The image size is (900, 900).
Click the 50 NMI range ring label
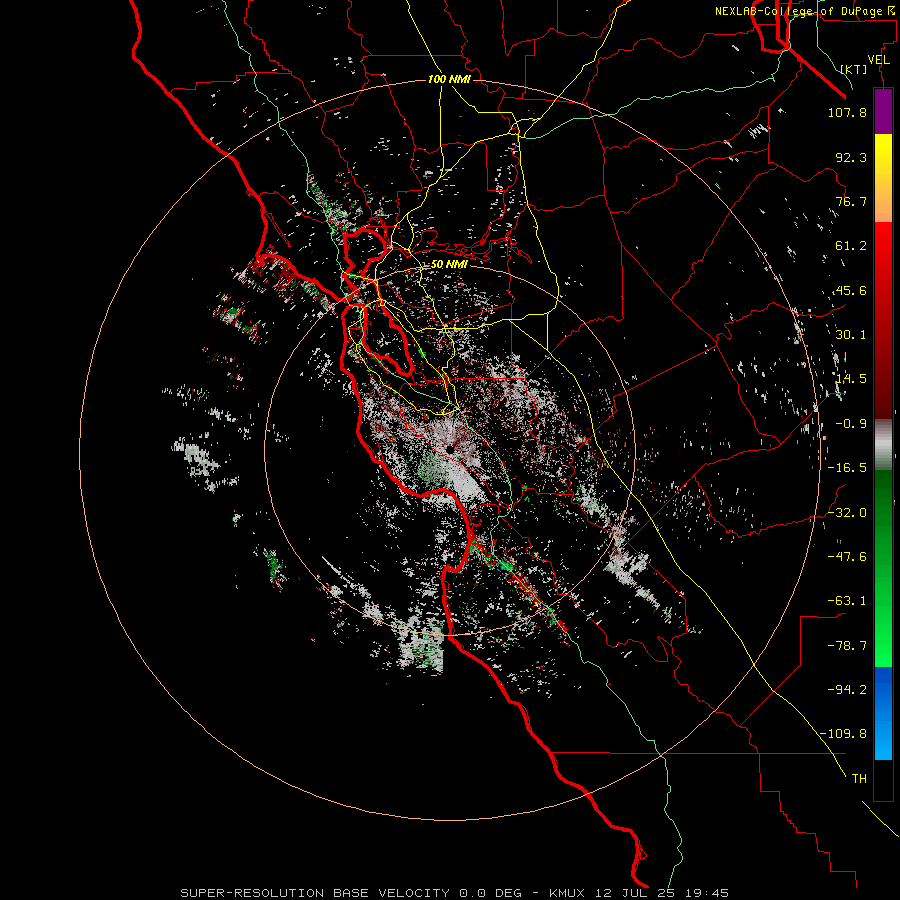(449, 265)
